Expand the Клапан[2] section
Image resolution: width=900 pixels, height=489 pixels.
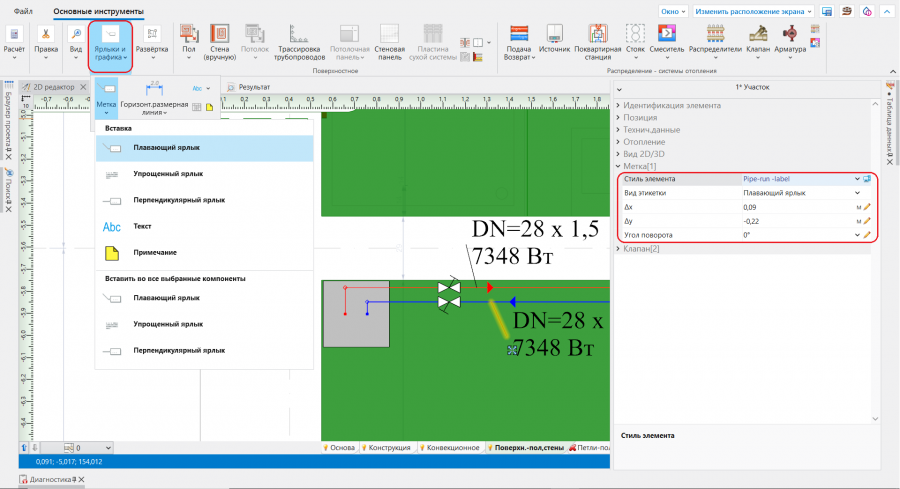click(641, 248)
